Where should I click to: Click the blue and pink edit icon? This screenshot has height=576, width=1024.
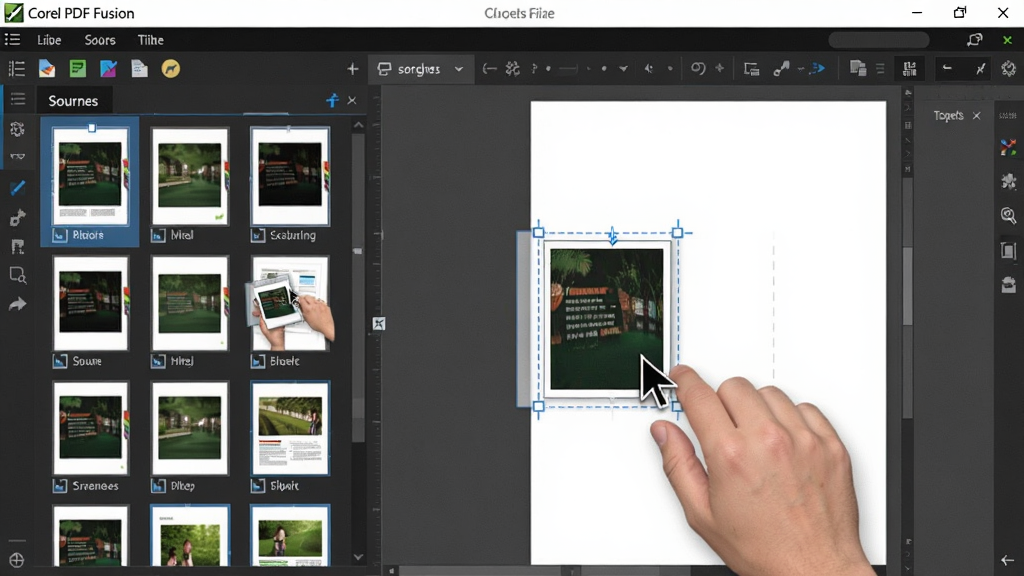point(108,69)
